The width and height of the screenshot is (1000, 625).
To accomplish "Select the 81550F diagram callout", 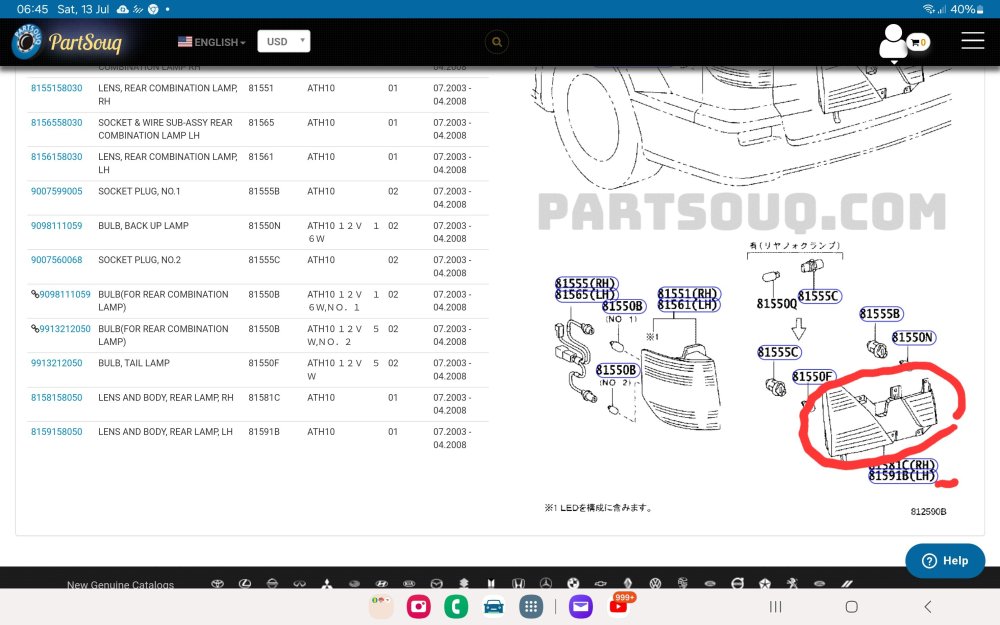I will (x=812, y=377).
